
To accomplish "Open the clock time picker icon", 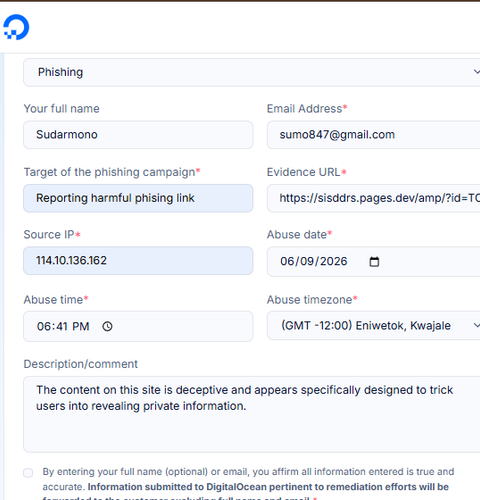I will [107, 326].
